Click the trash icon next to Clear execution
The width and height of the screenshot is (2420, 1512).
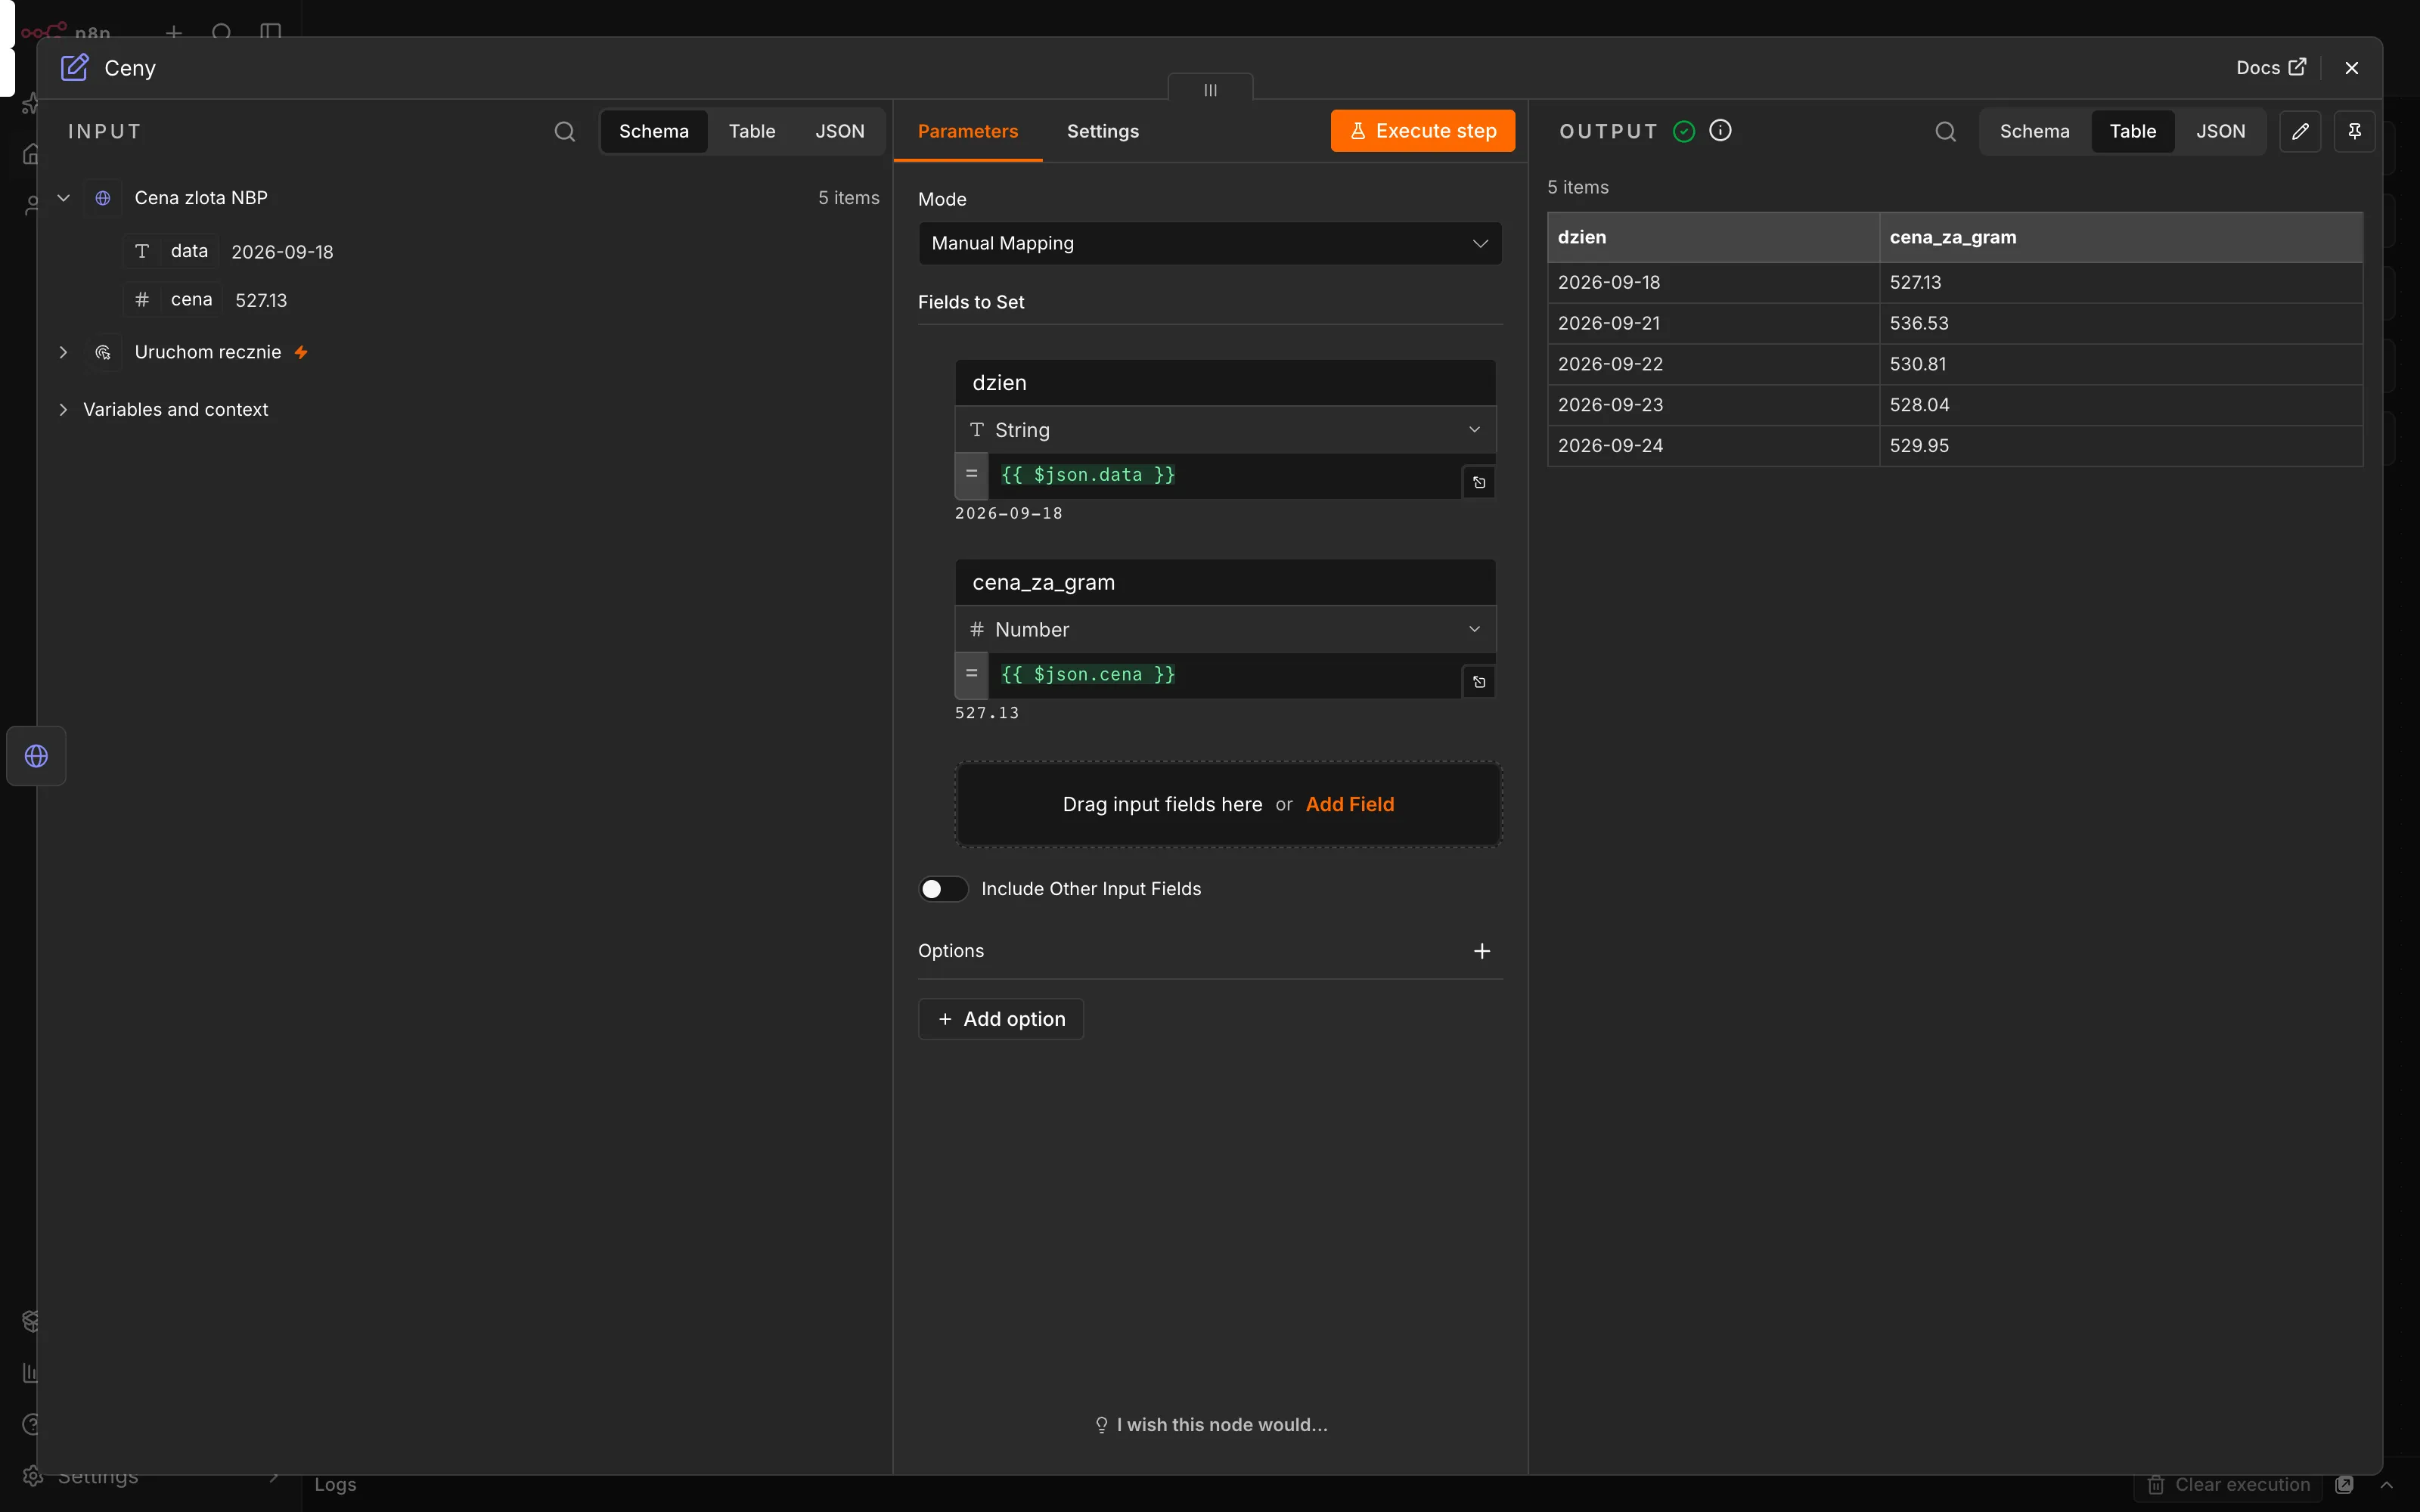click(x=2156, y=1485)
